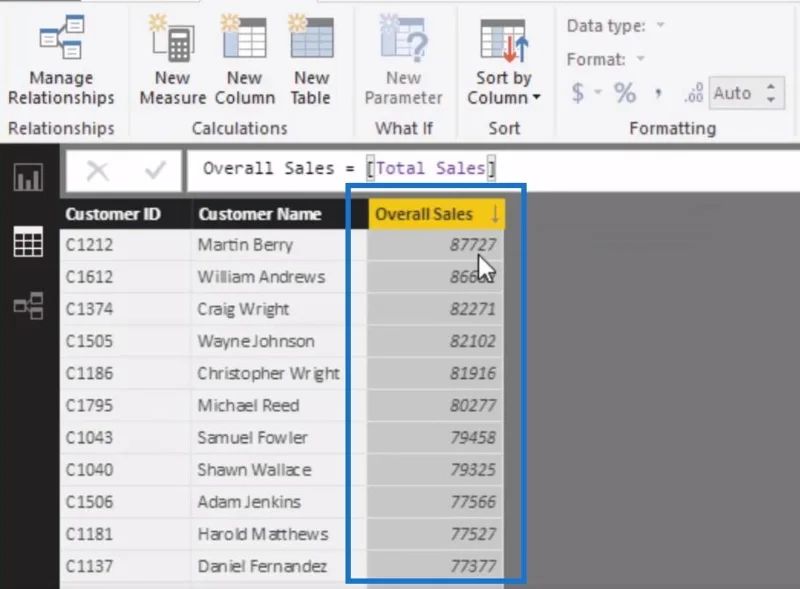Select sales value 82102
The width and height of the screenshot is (800, 589).
[436, 341]
